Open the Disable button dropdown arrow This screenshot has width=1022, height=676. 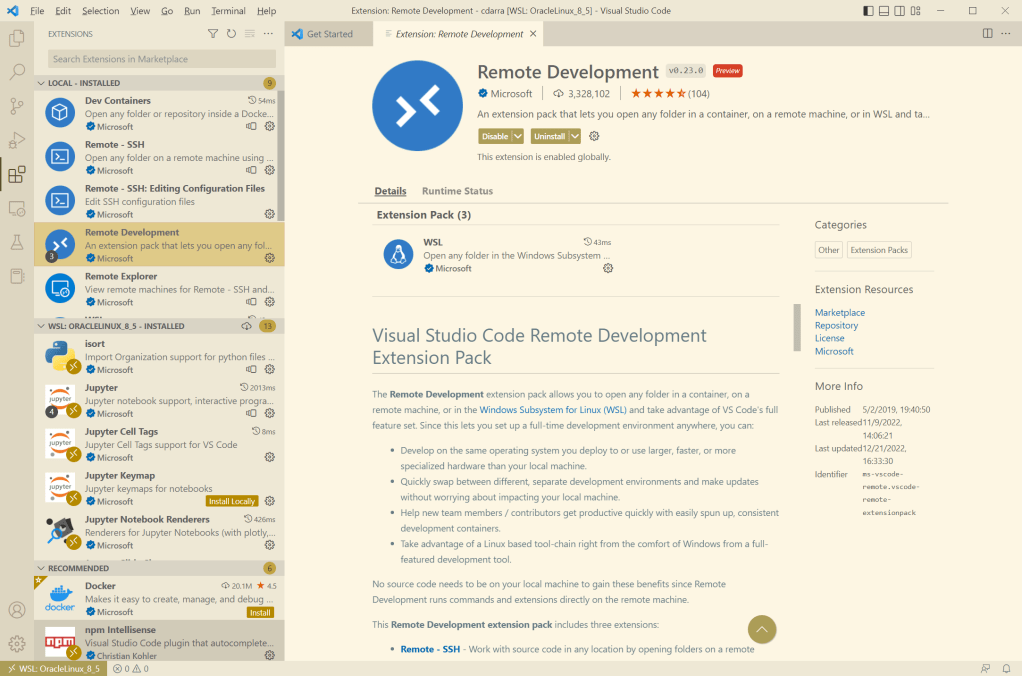coord(518,136)
